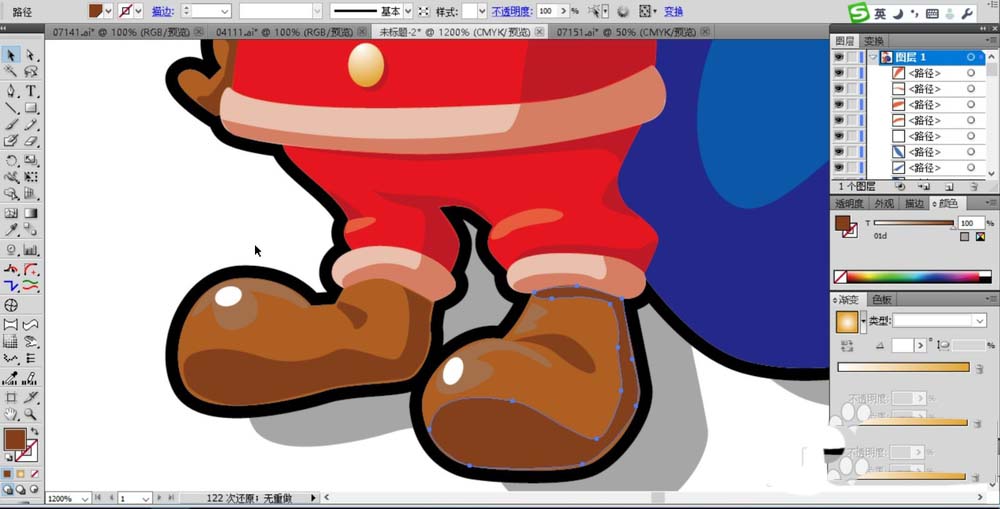Toggle visibility of third <路径> row
Image resolution: width=1000 pixels, height=509 pixels.
839,105
